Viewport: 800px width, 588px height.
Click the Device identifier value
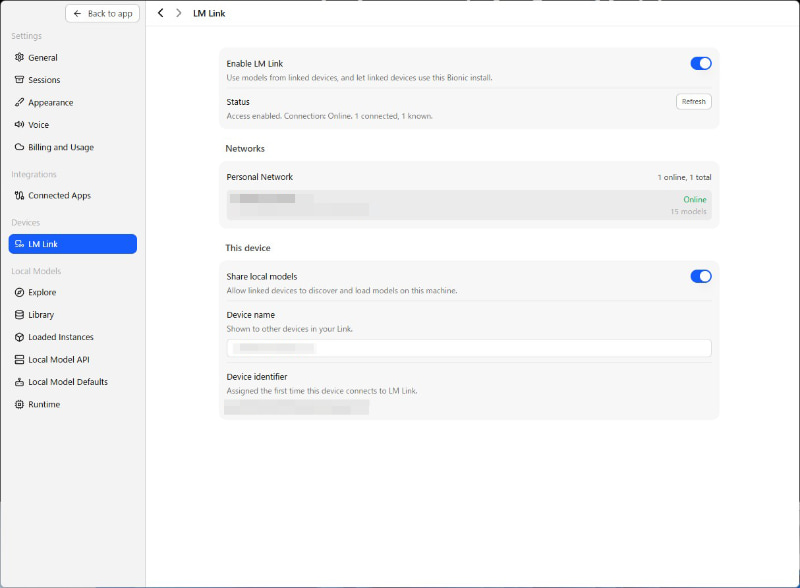coord(296,407)
